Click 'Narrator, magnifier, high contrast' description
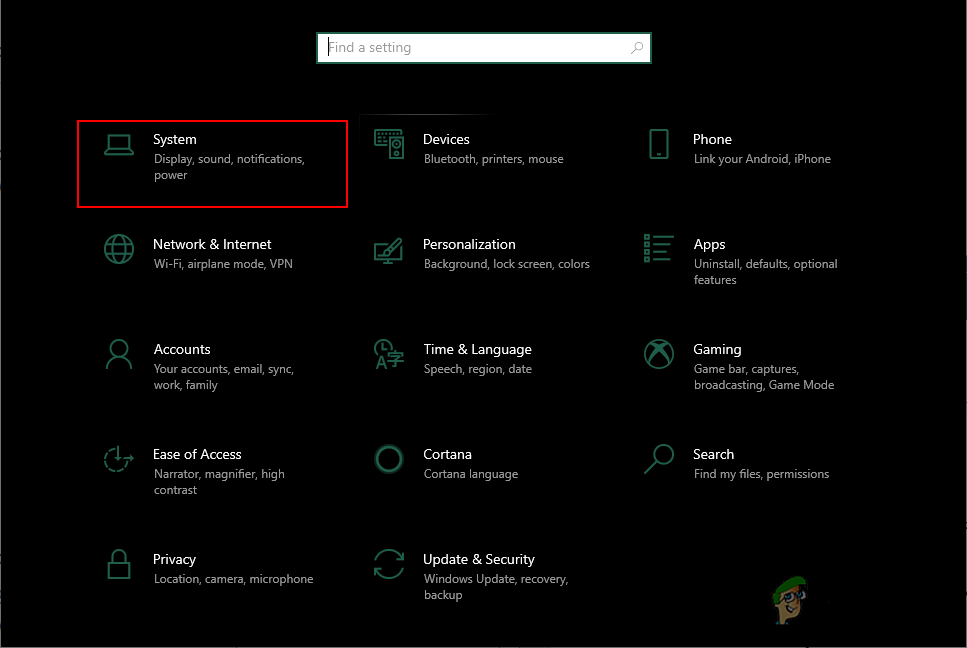The width and height of the screenshot is (967, 648). pos(219,482)
